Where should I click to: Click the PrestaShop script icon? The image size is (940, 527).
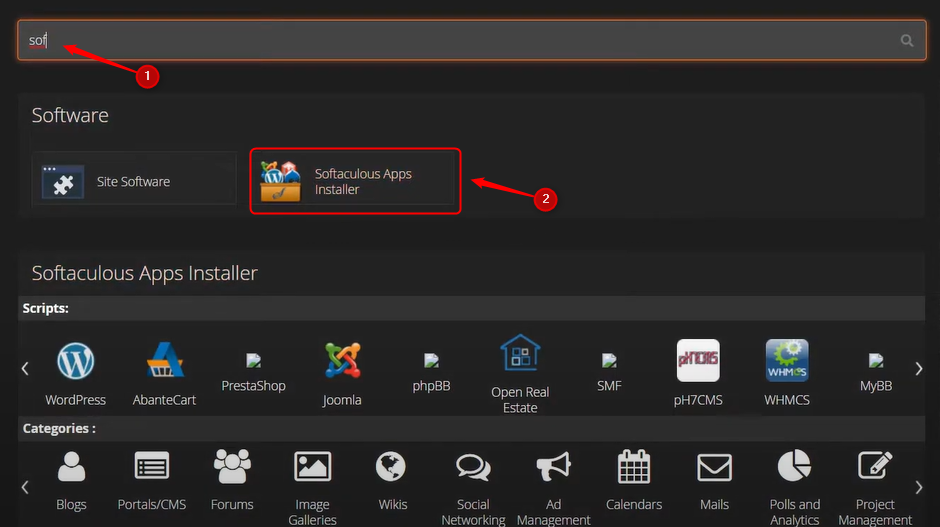(x=253, y=360)
